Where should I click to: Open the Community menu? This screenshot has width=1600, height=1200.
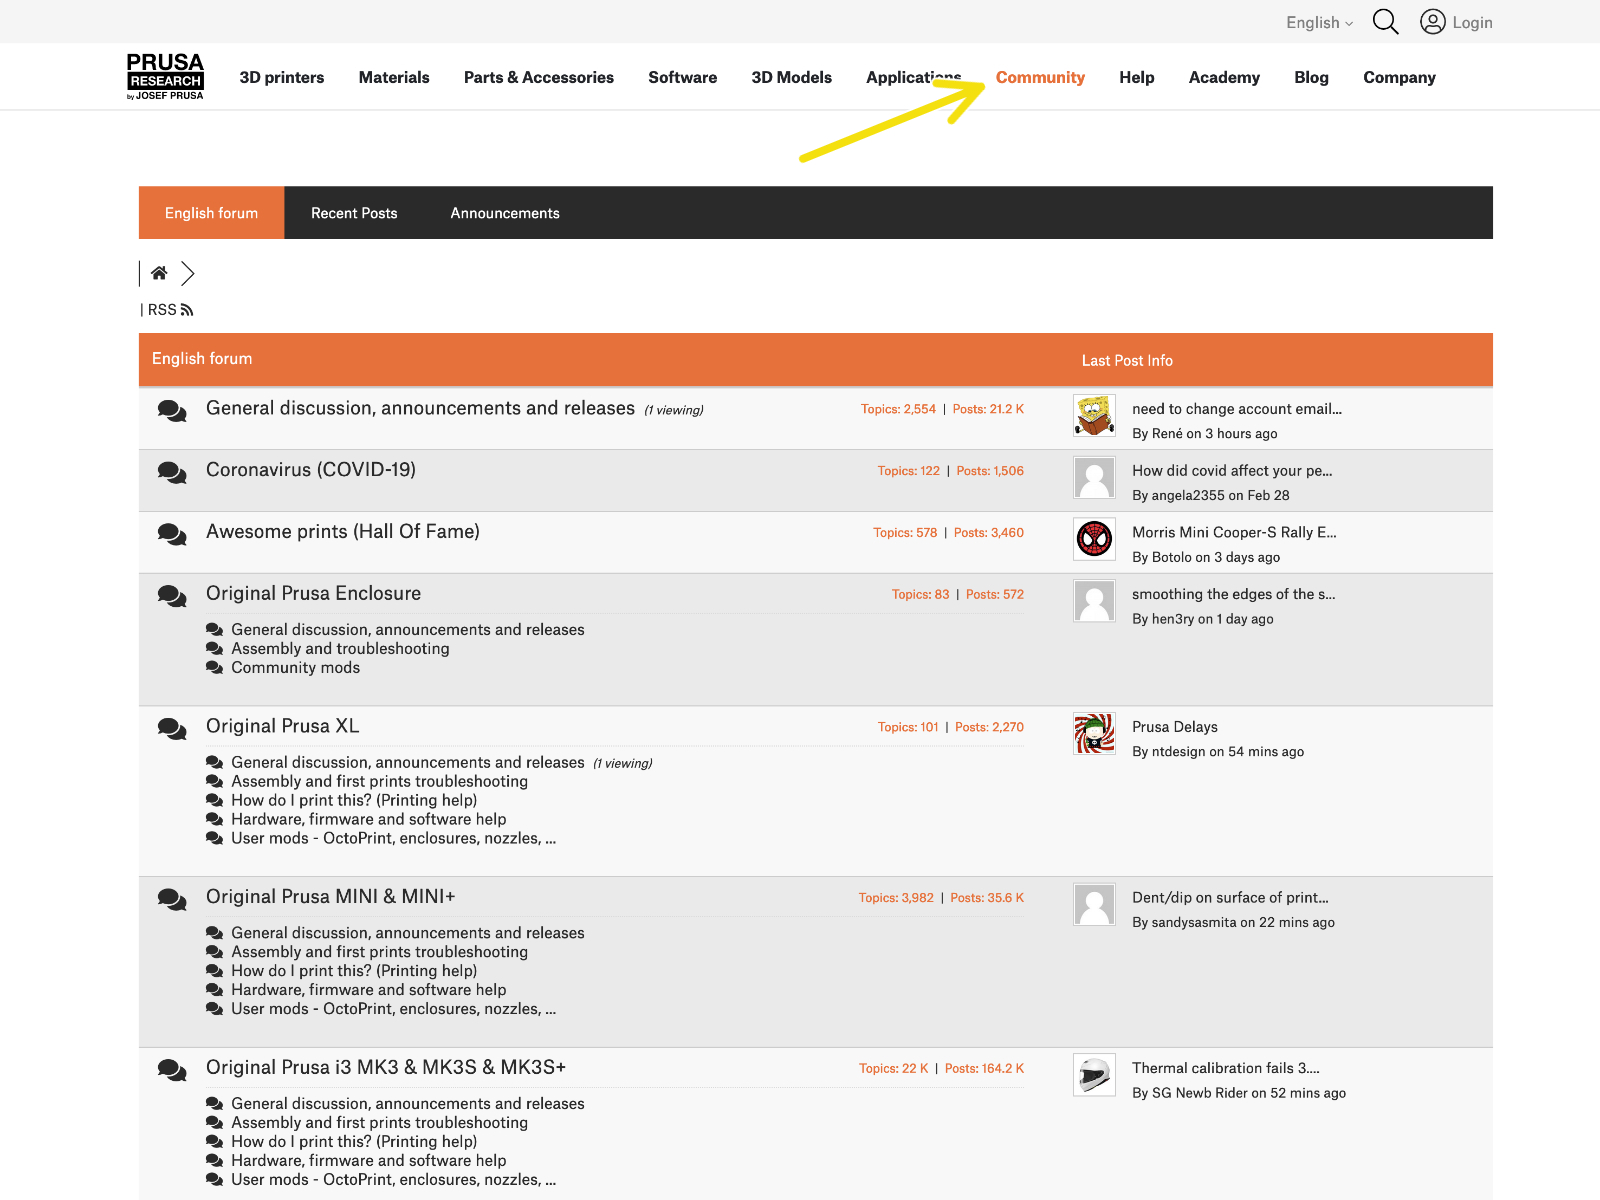click(x=1040, y=77)
